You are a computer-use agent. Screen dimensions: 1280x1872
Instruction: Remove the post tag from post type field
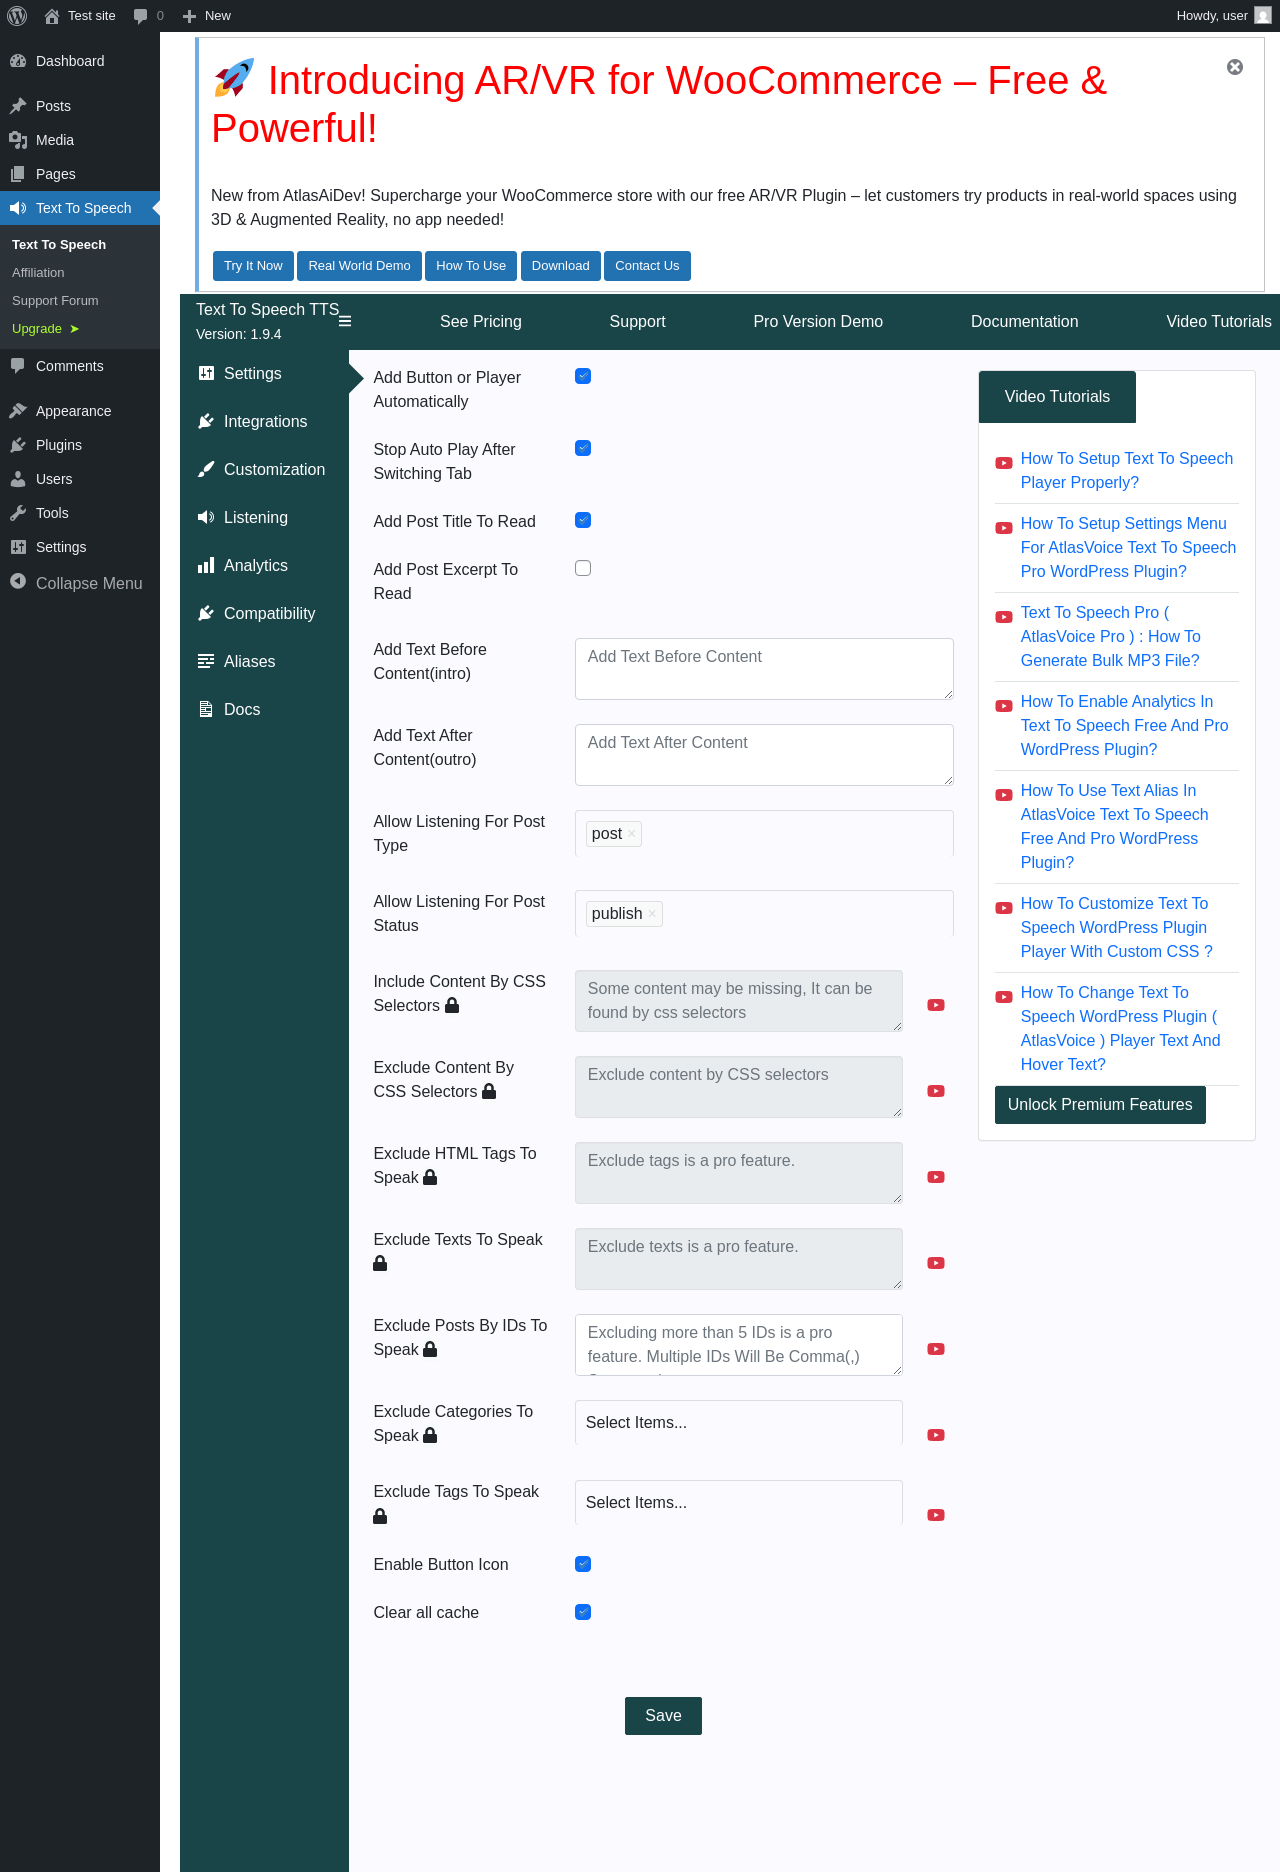coord(631,834)
